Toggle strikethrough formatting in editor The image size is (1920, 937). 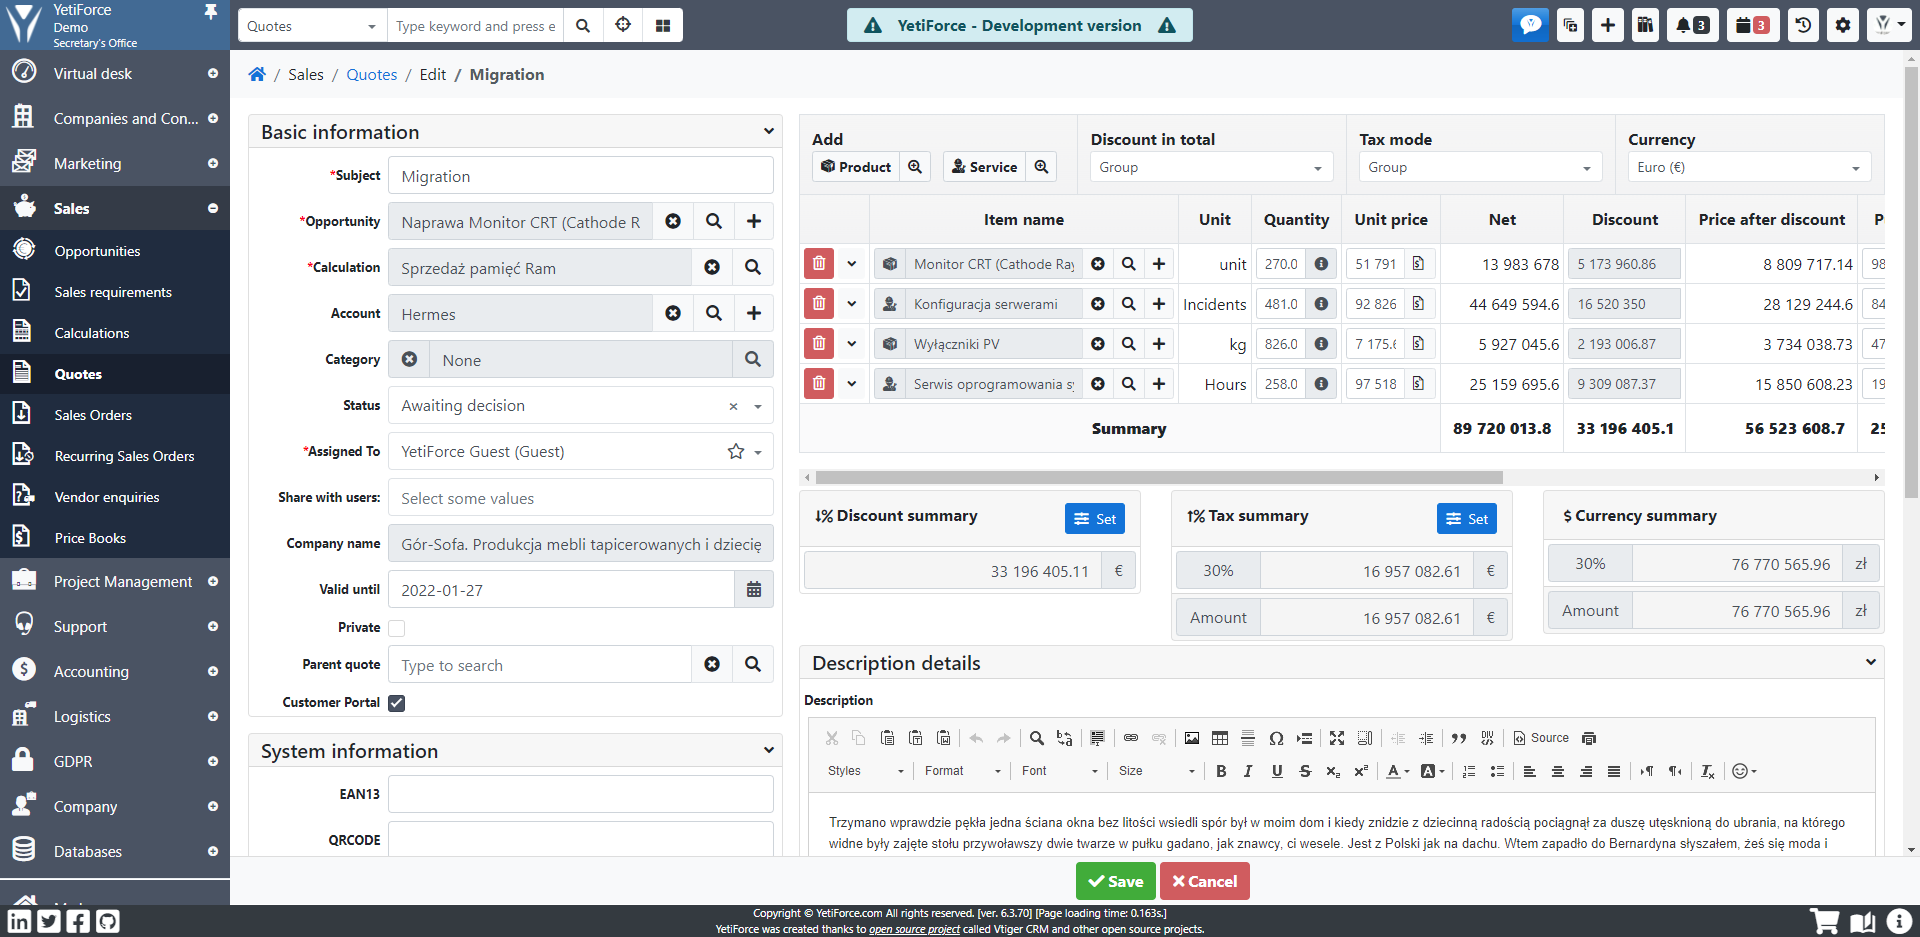tap(1305, 771)
